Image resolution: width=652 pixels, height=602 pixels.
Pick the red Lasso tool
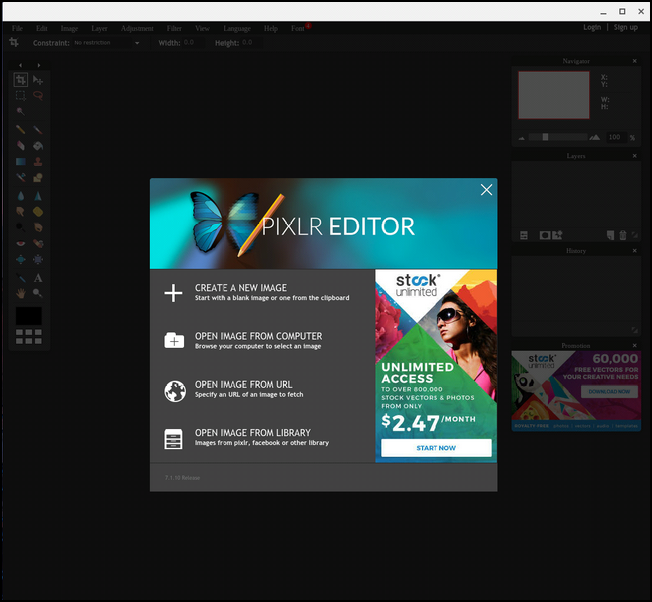click(x=38, y=96)
